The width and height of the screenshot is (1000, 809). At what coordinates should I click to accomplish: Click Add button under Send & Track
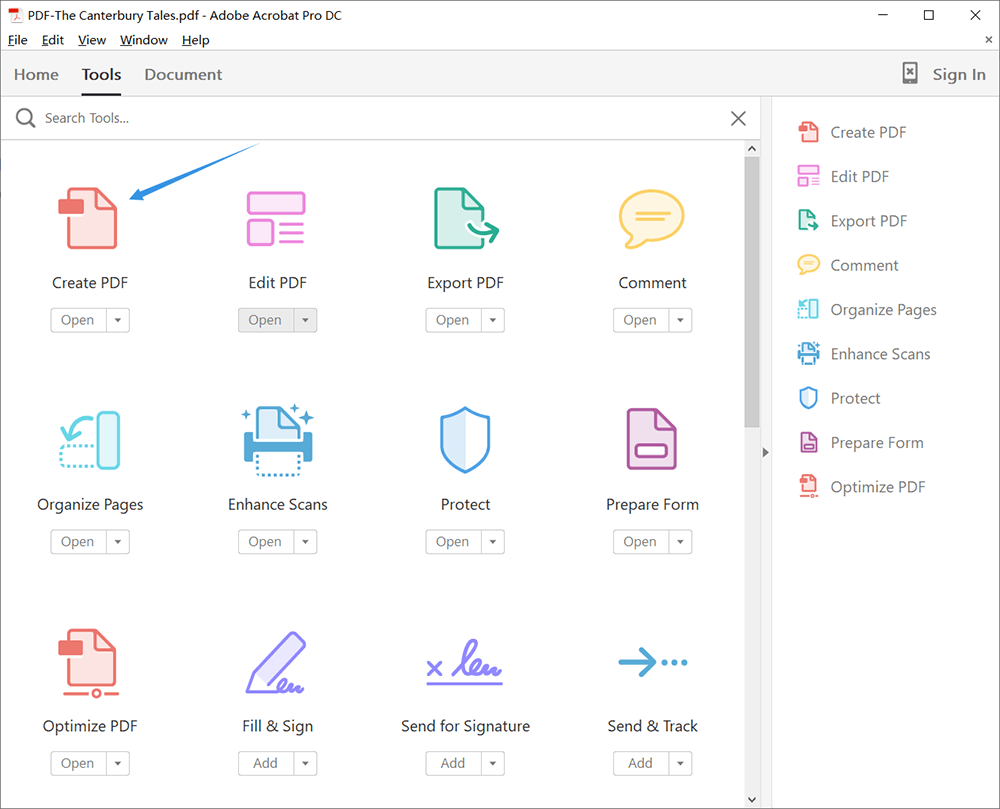[x=640, y=764]
